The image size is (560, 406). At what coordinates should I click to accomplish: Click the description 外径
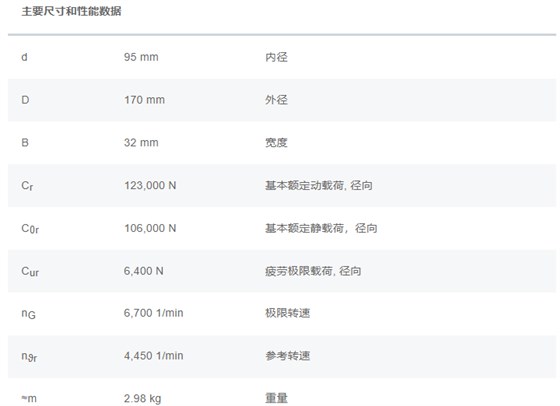(276, 100)
